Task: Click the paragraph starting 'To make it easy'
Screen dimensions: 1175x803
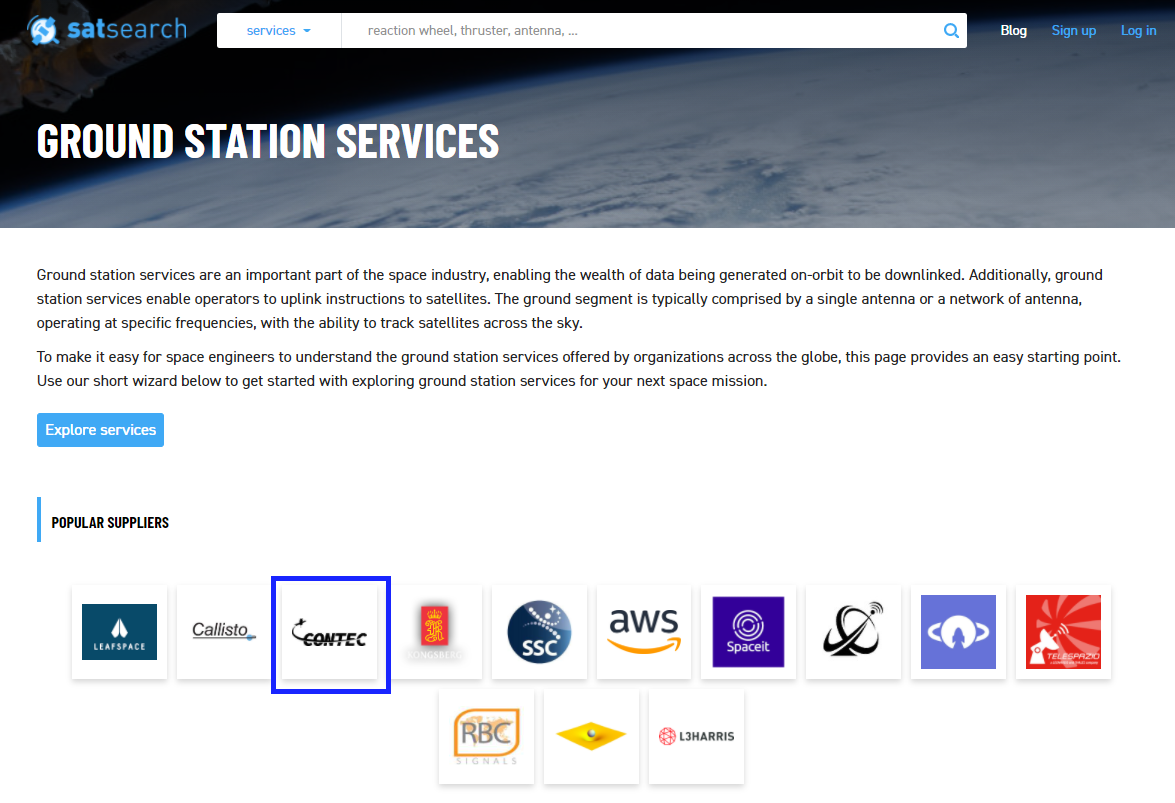Action: coord(579,369)
